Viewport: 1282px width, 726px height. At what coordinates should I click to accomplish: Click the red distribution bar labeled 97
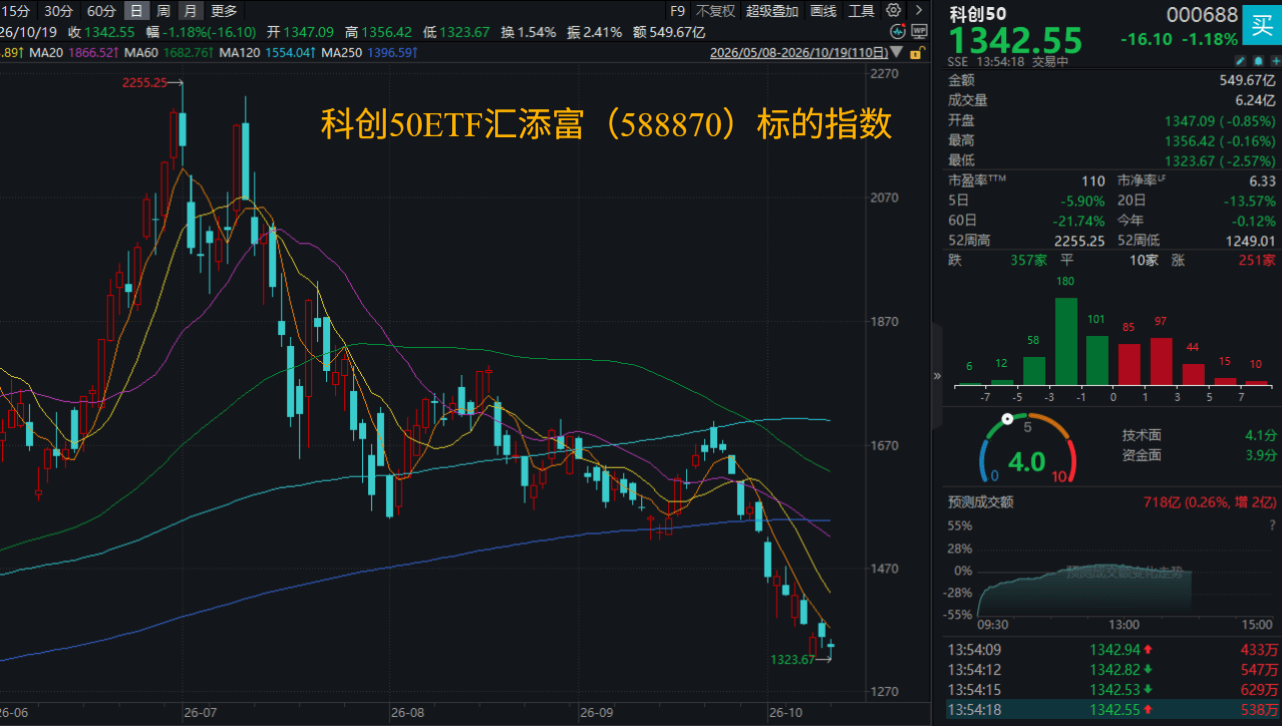pos(1161,361)
